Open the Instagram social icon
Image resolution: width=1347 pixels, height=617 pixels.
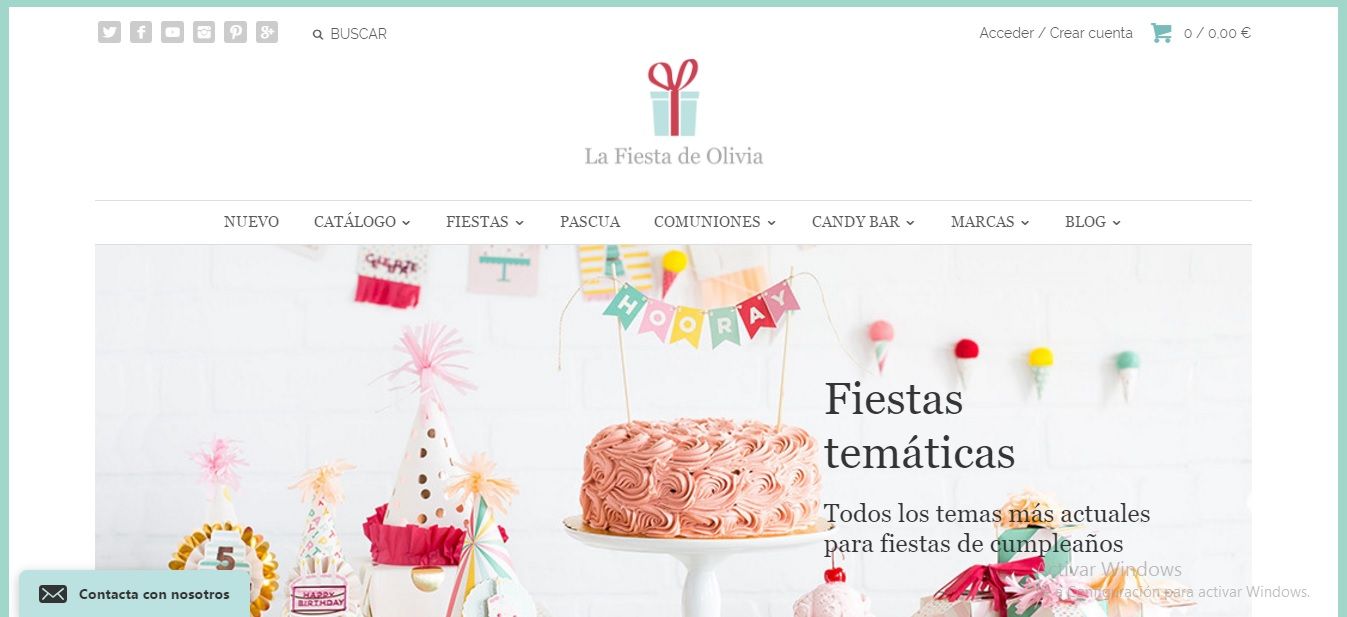pyautogui.click(x=204, y=33)
